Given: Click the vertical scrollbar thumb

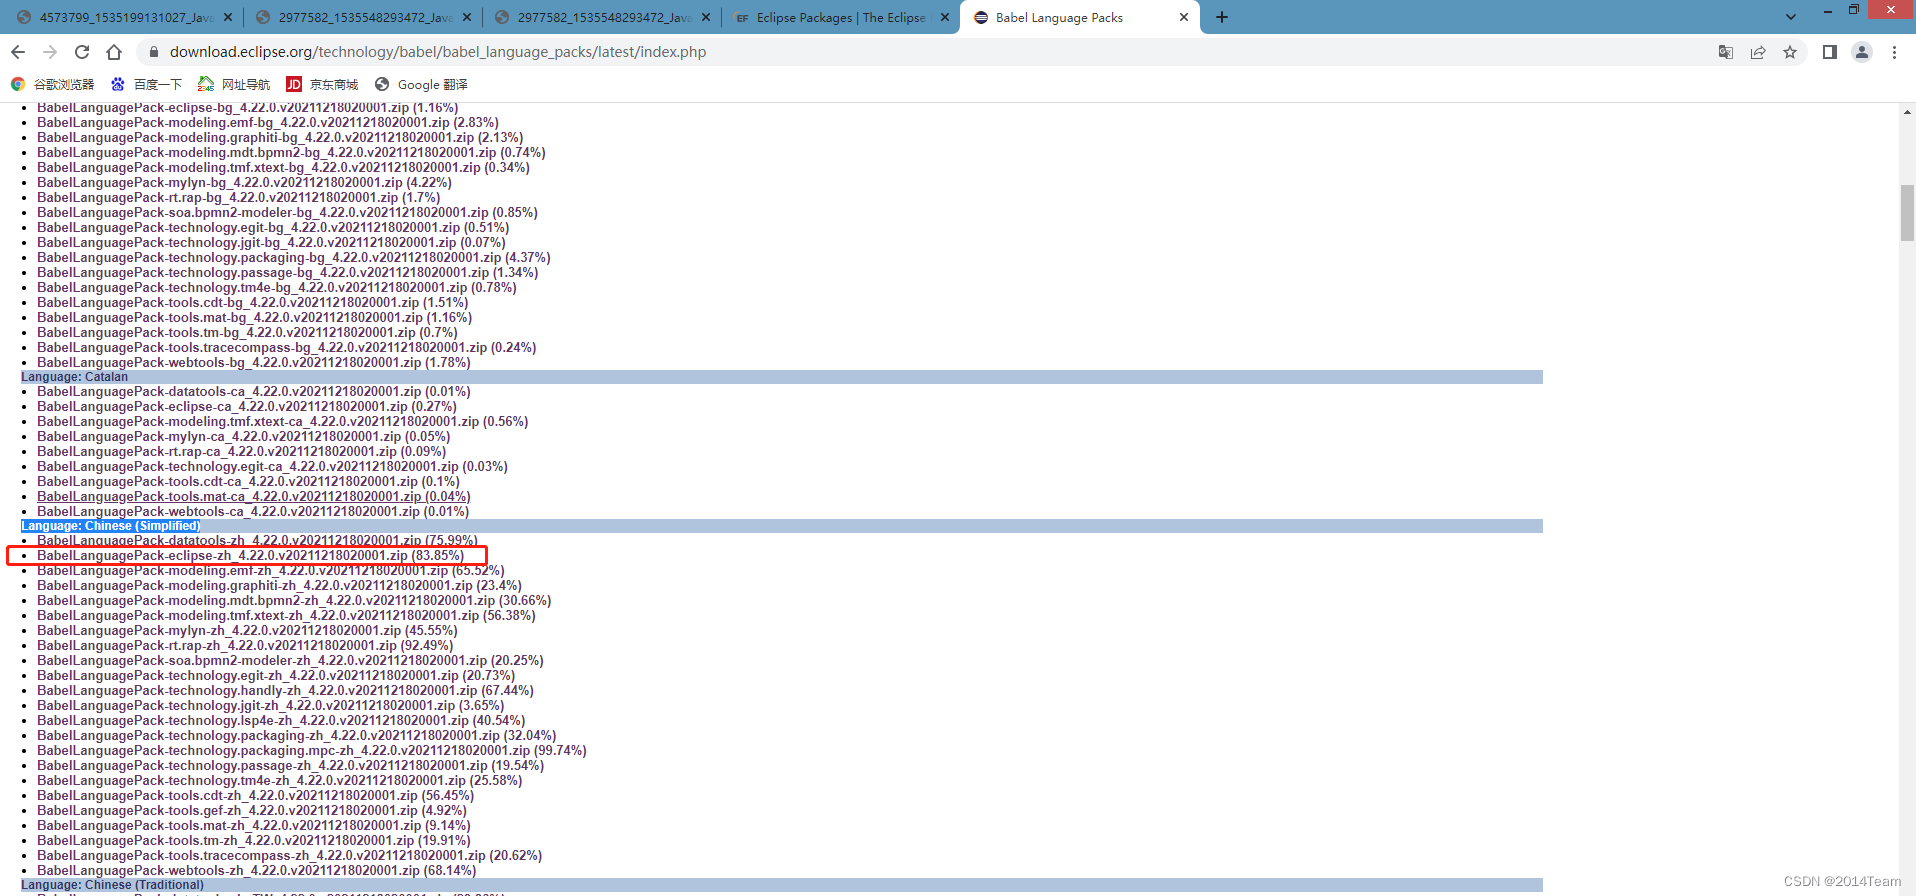Looking at the screenshot, I should [1907, 212].
